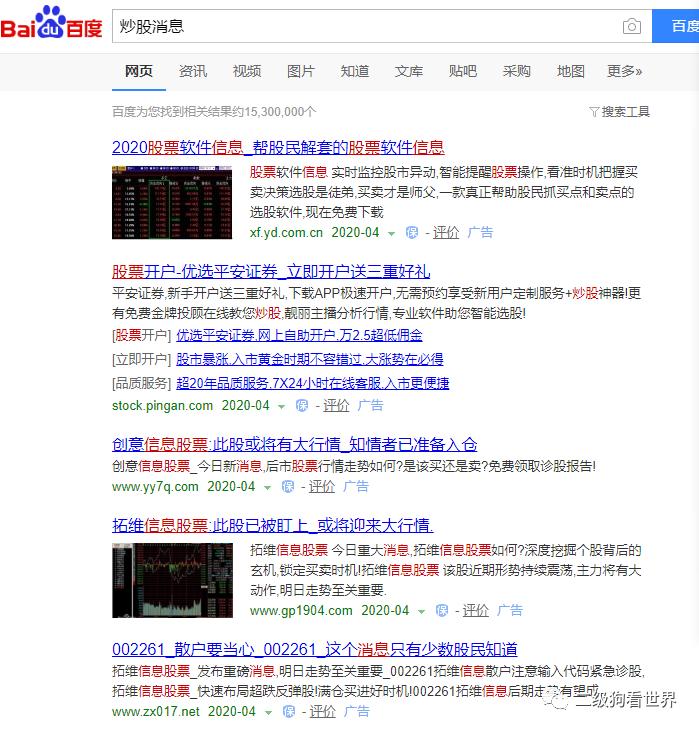Click 广告 label on www.yy7q.com result
This screenshot has width=699, height=730.
click(x=356, y=487)
